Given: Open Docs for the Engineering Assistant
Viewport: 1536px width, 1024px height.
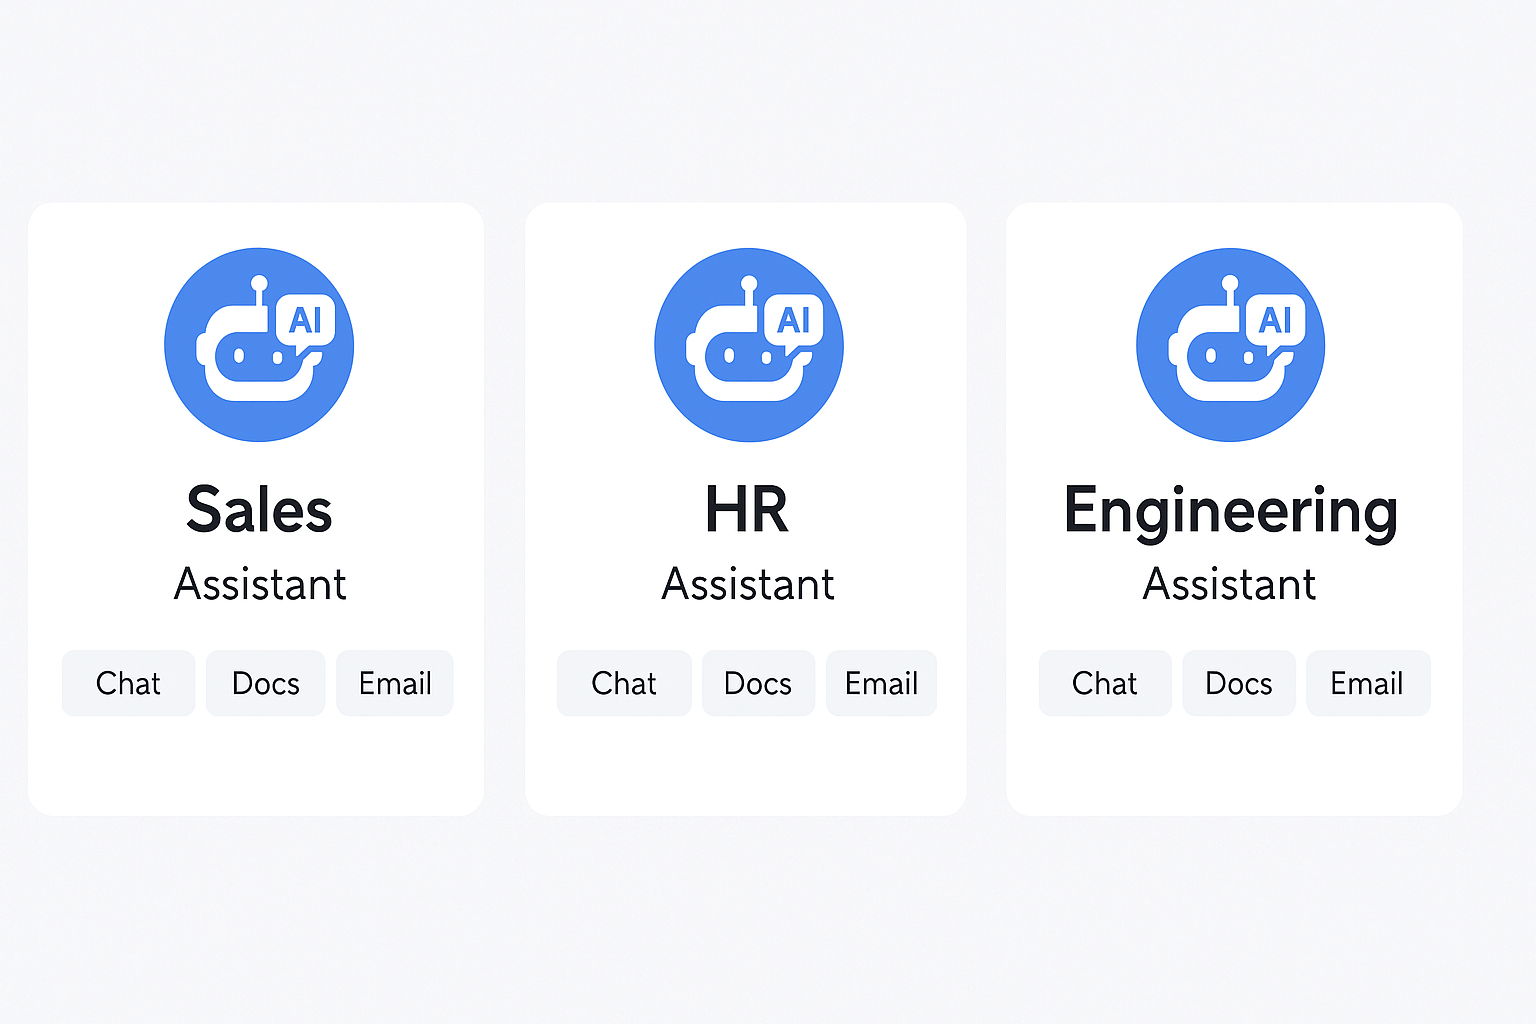Looking at the screenshot, I should 1238,683.
